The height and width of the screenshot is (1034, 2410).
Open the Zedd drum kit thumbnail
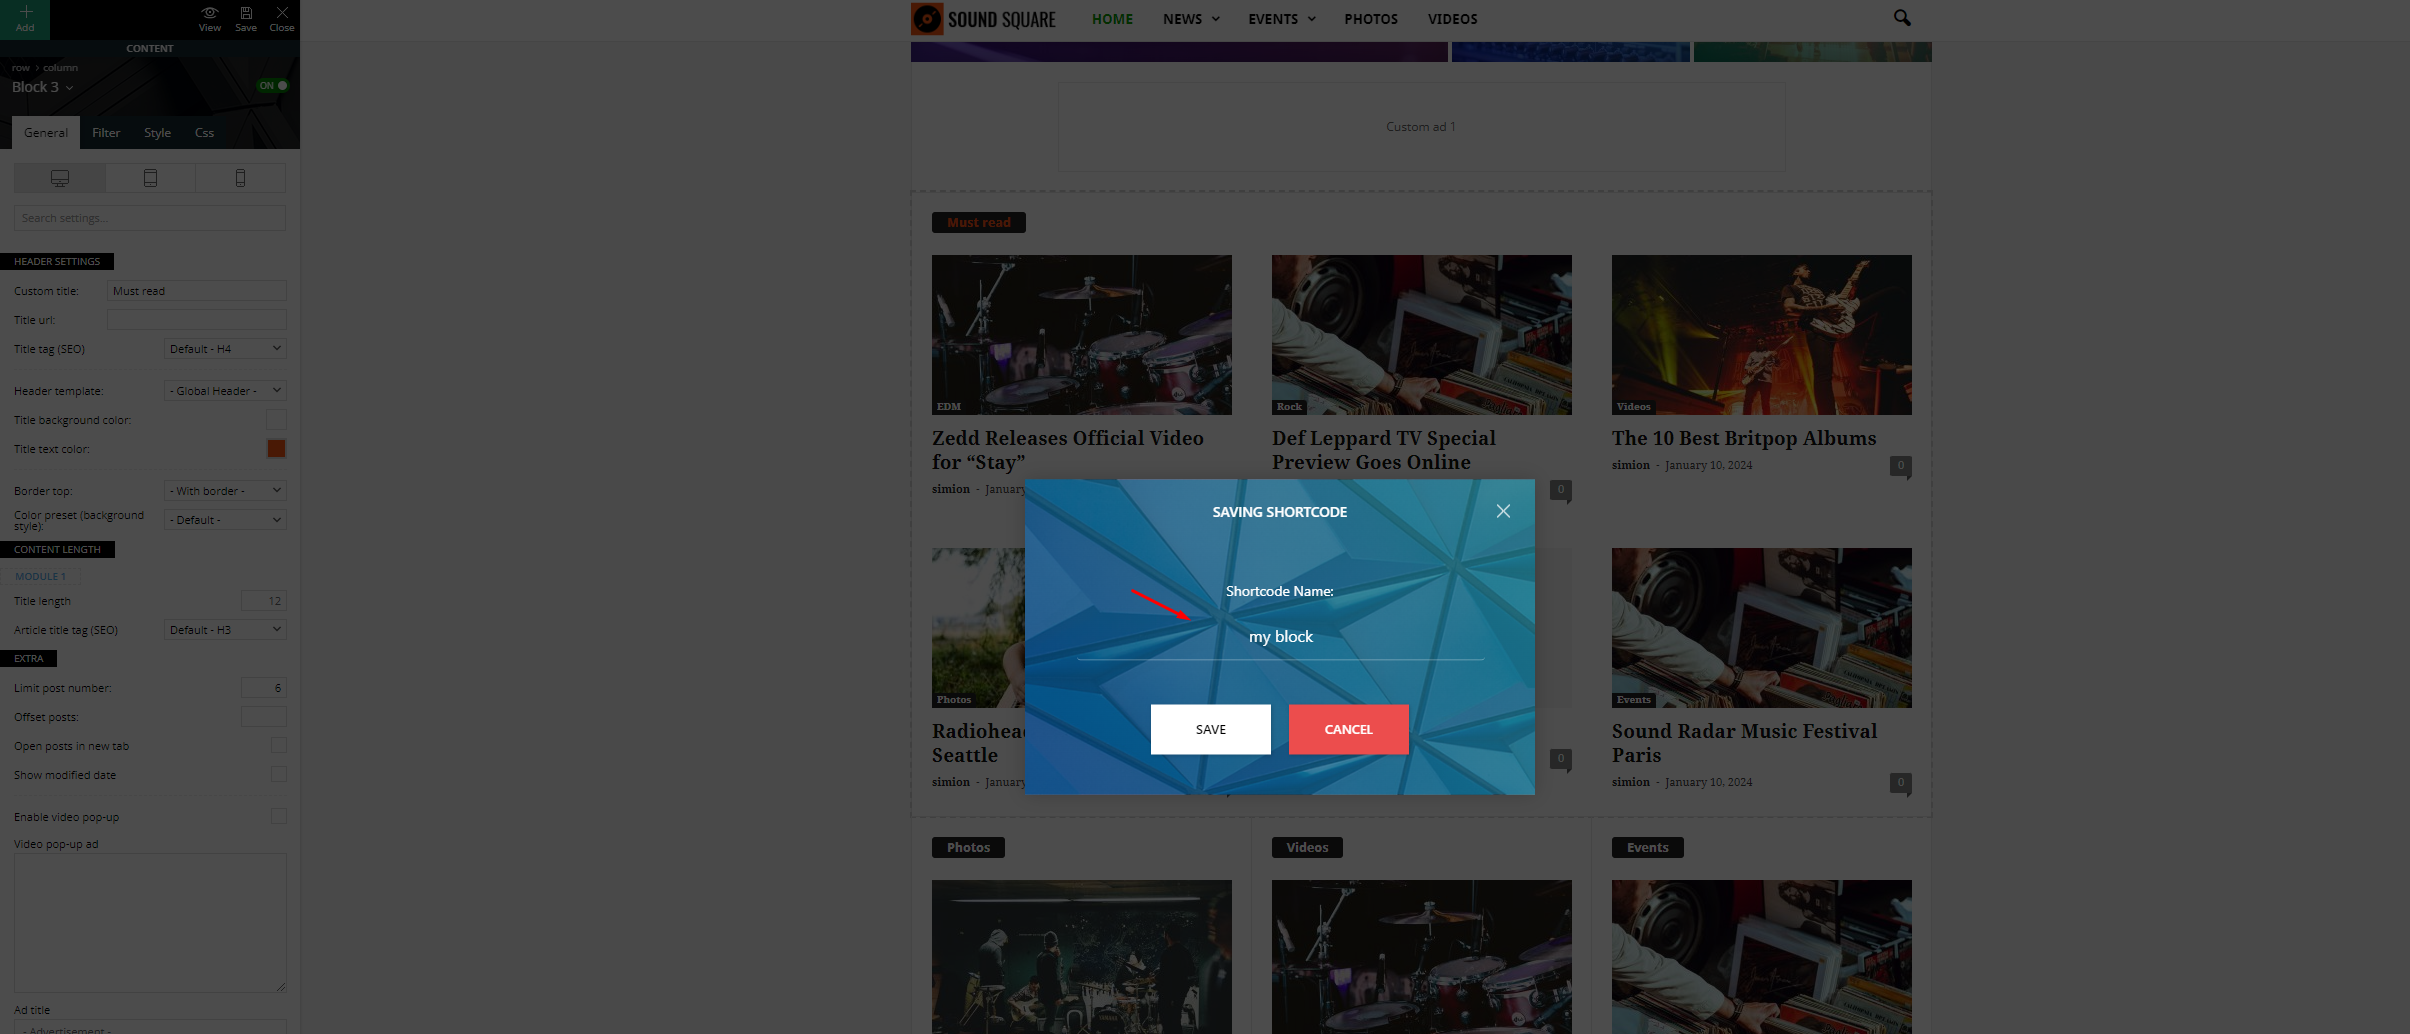click(1081, 335)
